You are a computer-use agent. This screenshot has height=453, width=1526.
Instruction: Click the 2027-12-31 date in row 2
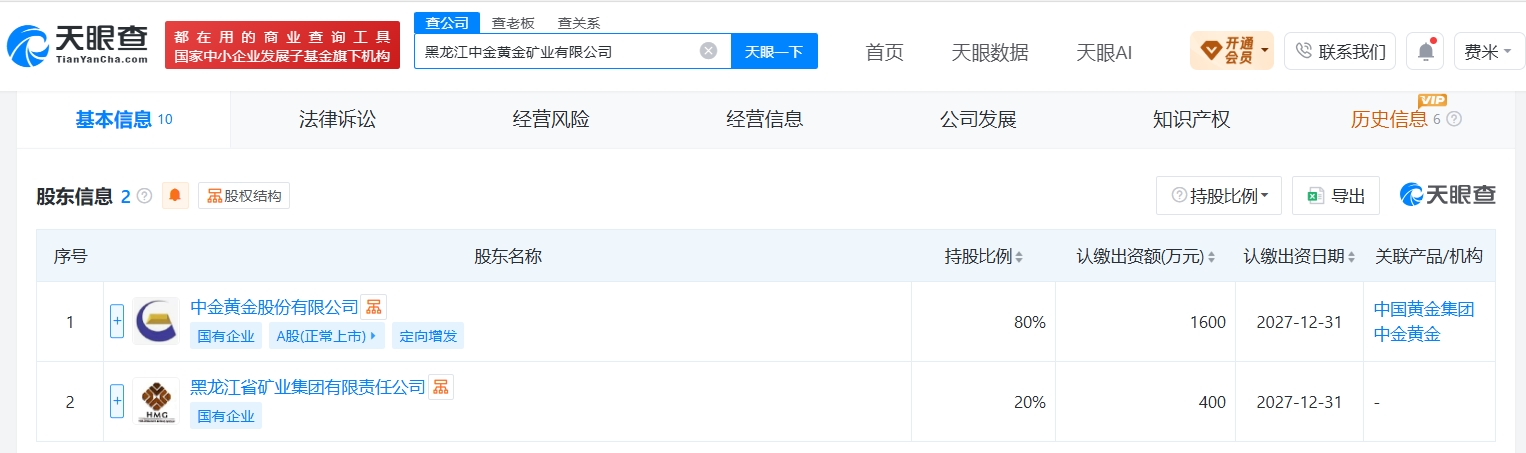coord(1300,402)
